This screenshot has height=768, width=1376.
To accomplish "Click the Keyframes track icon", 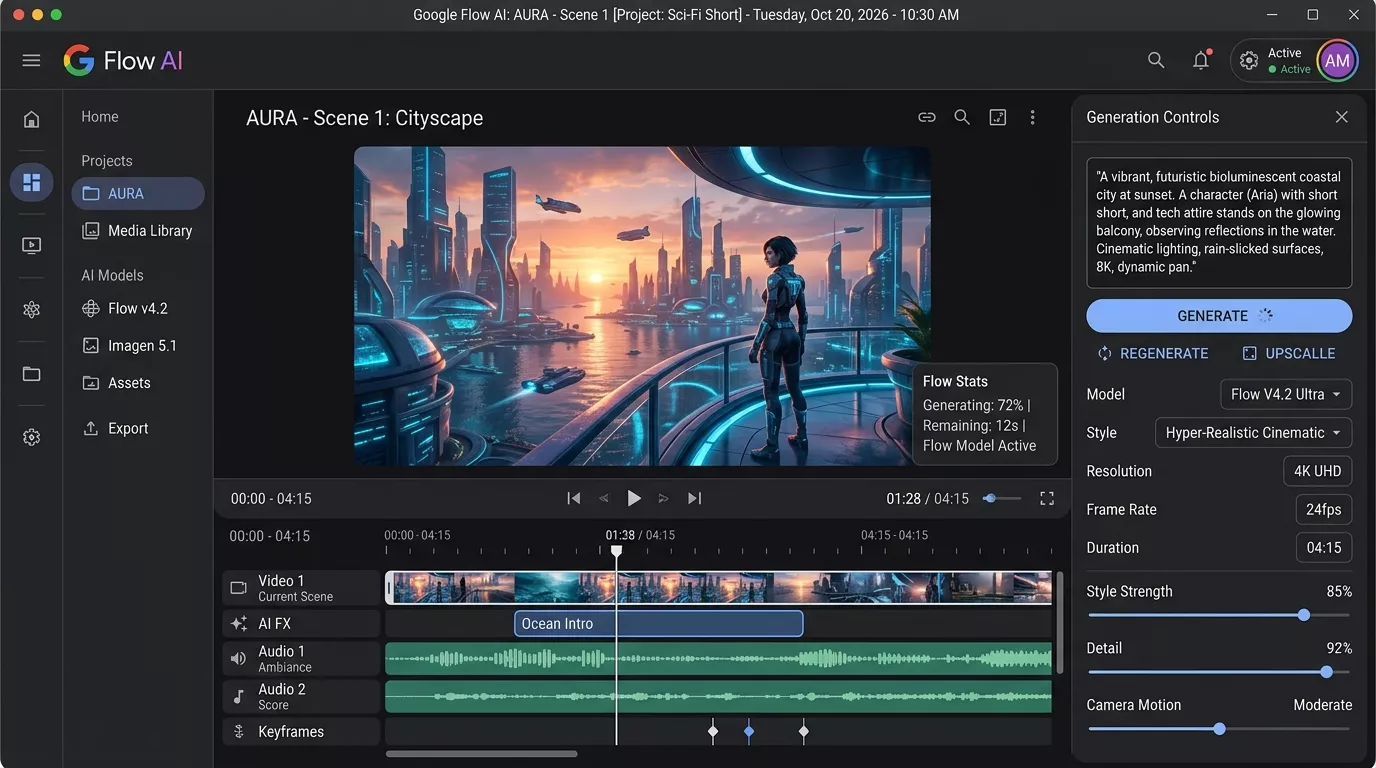I will point(239,732).
